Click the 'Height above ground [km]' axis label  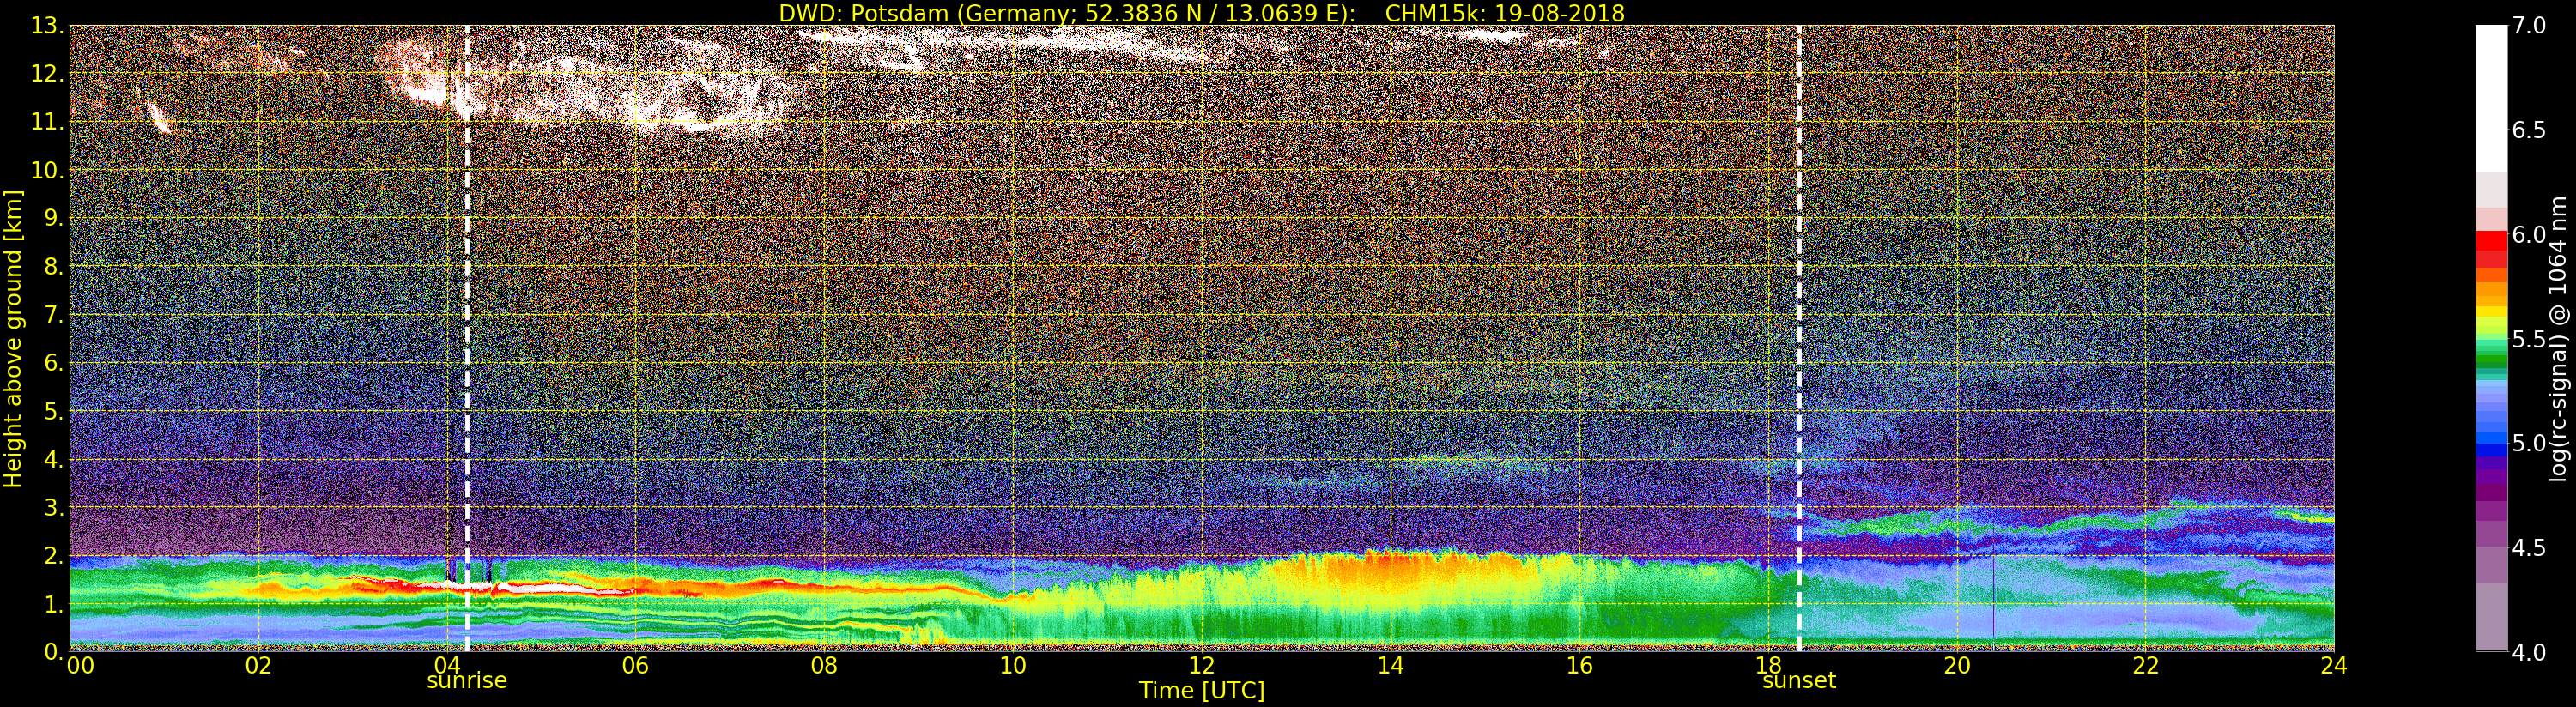click(x=13, y=339)
